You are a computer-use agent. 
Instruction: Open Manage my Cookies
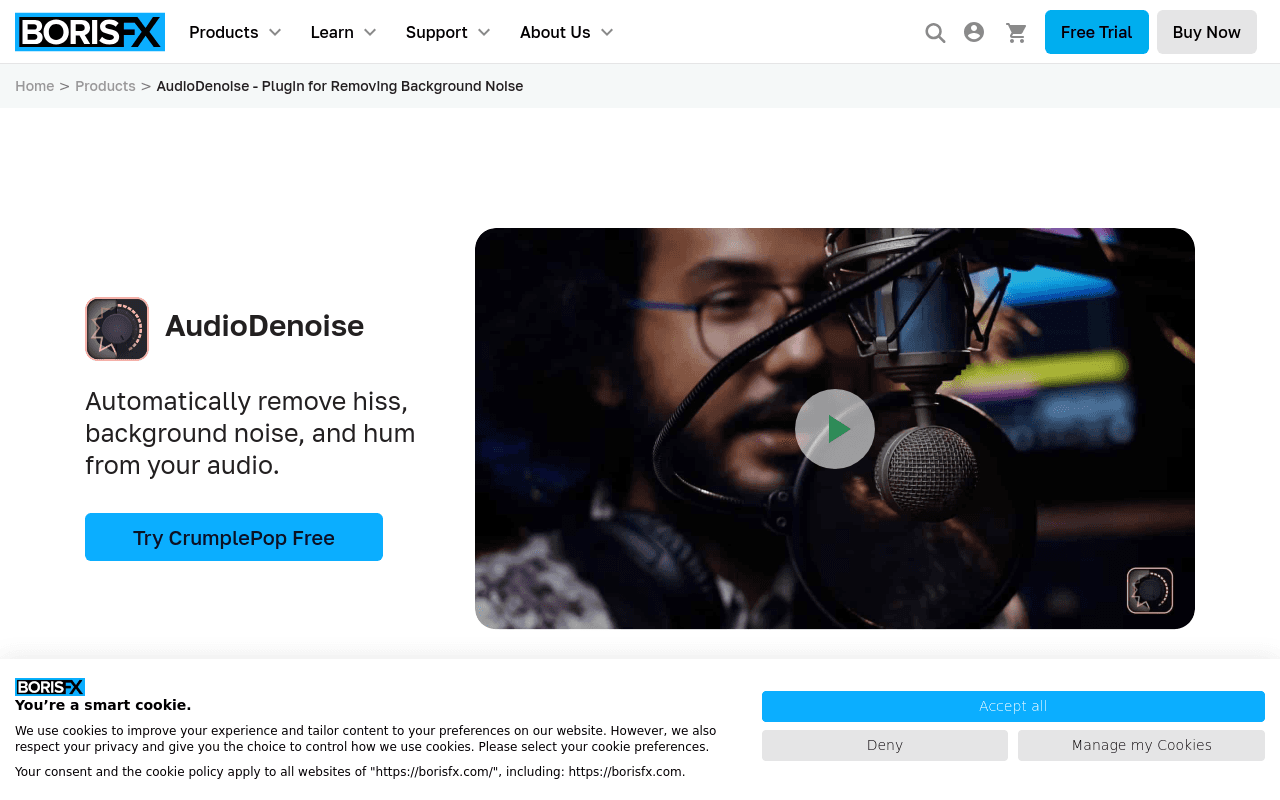pos(1142,745)
